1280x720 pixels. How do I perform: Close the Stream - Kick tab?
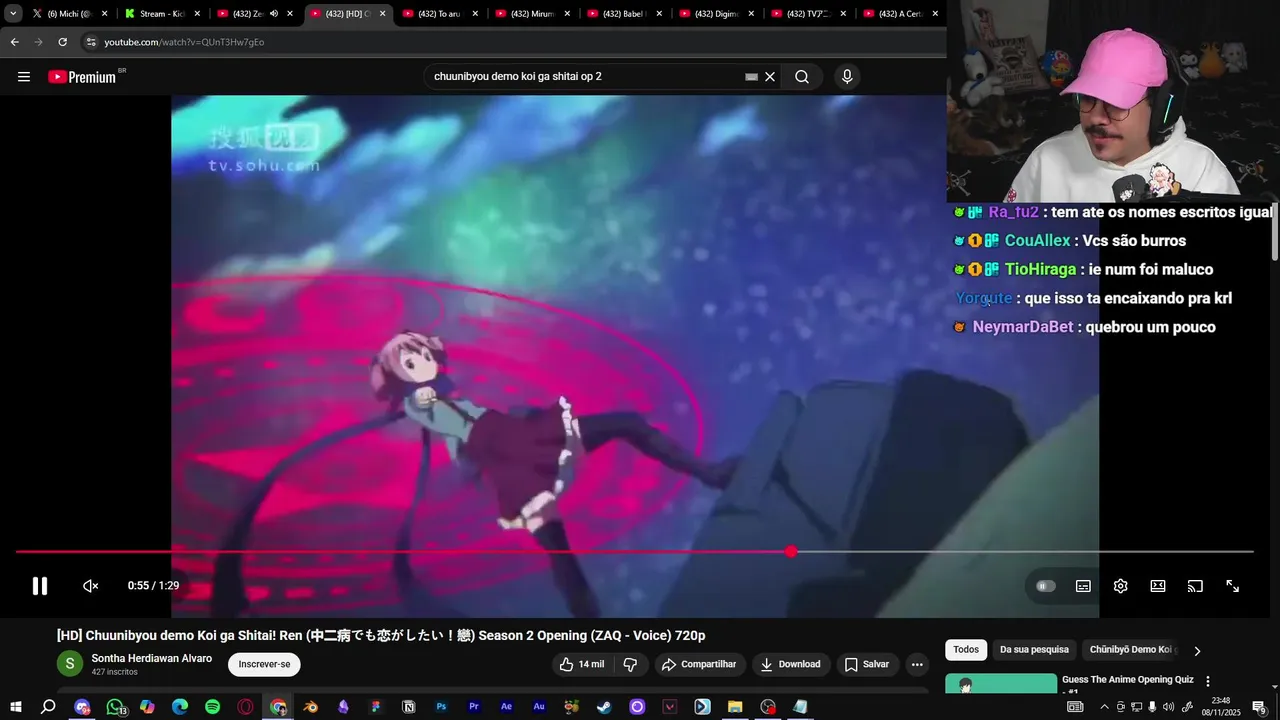tap(197, 14)
